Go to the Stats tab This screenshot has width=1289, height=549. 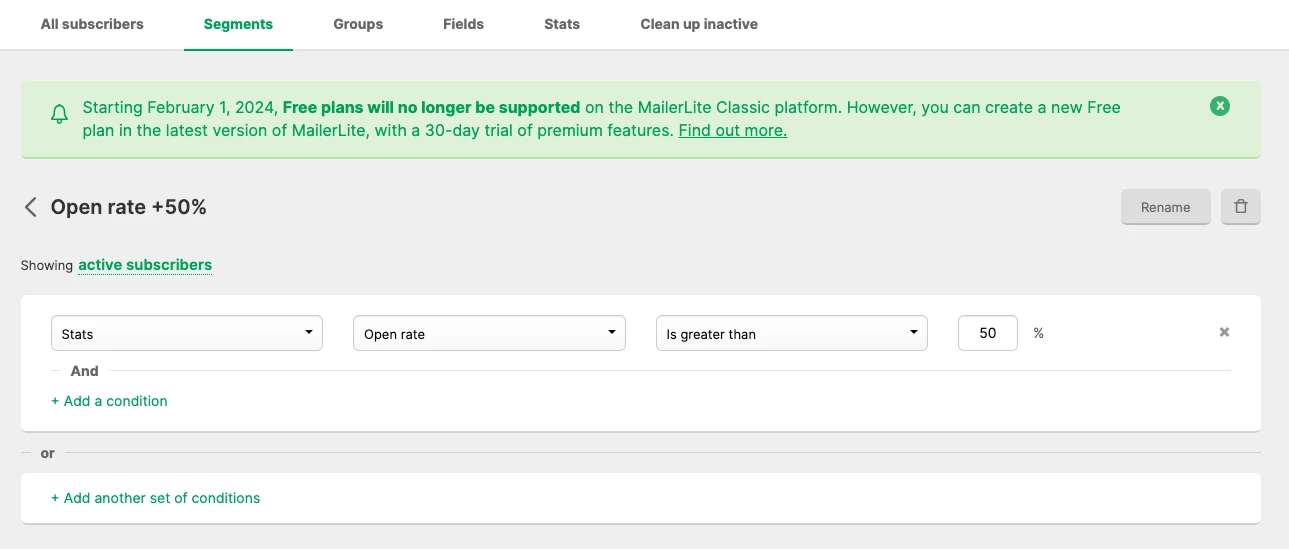pyautogui.click(x=562, y=24)
